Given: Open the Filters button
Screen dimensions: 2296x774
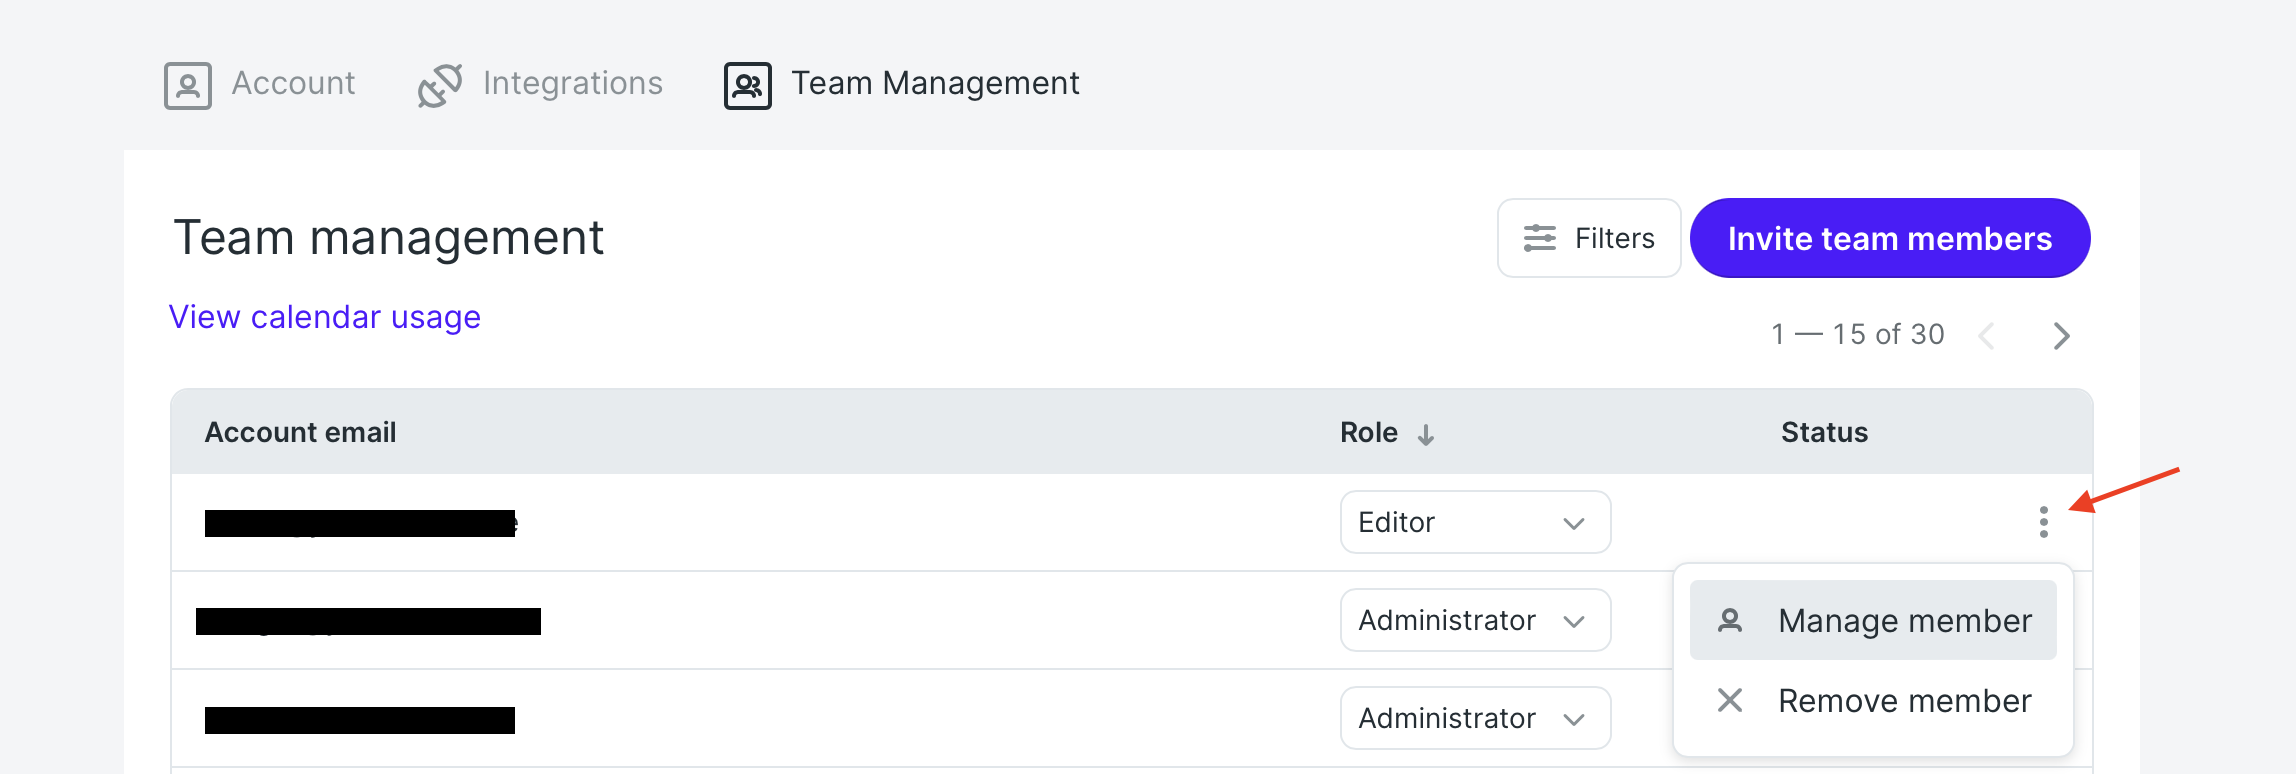Looking at the screenshot, I should [1589, 238].
